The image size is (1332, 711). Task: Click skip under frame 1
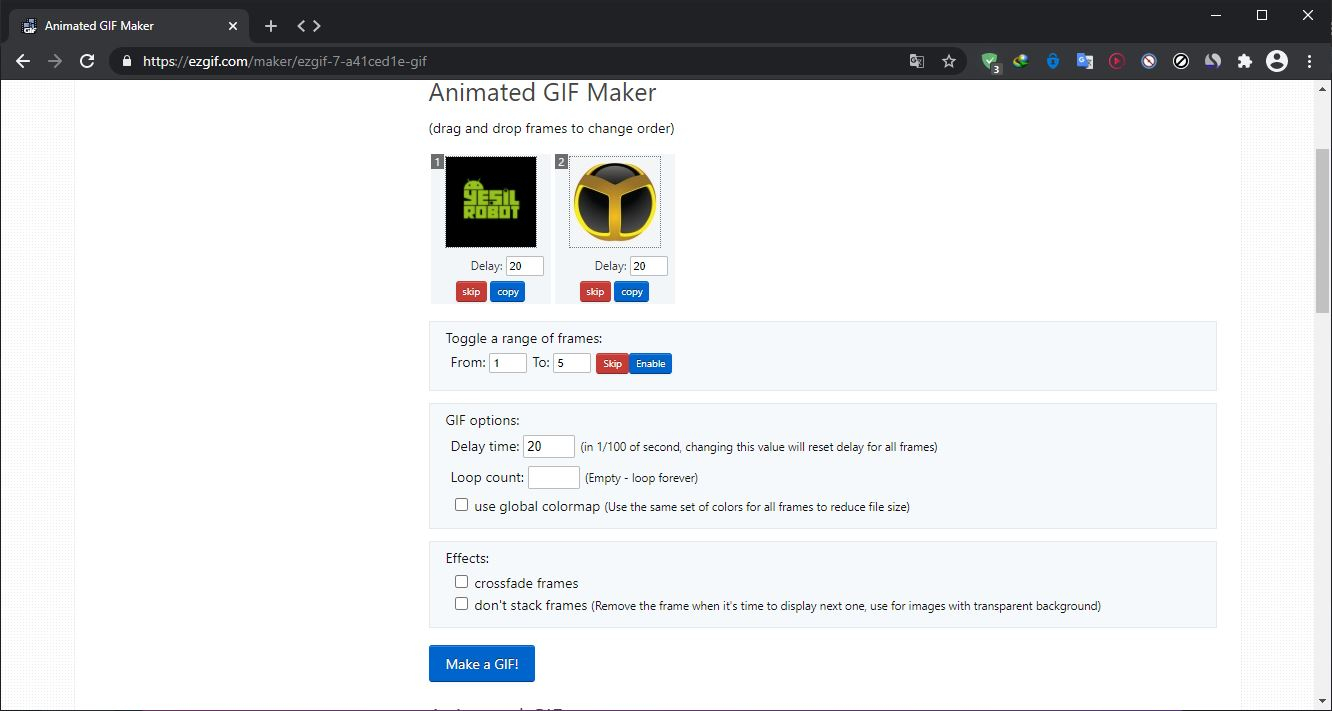click(471, 292)
